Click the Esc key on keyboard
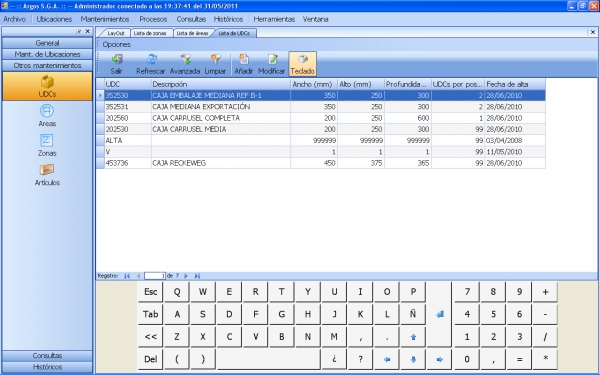The image size is (600, 375). point(150,292)
